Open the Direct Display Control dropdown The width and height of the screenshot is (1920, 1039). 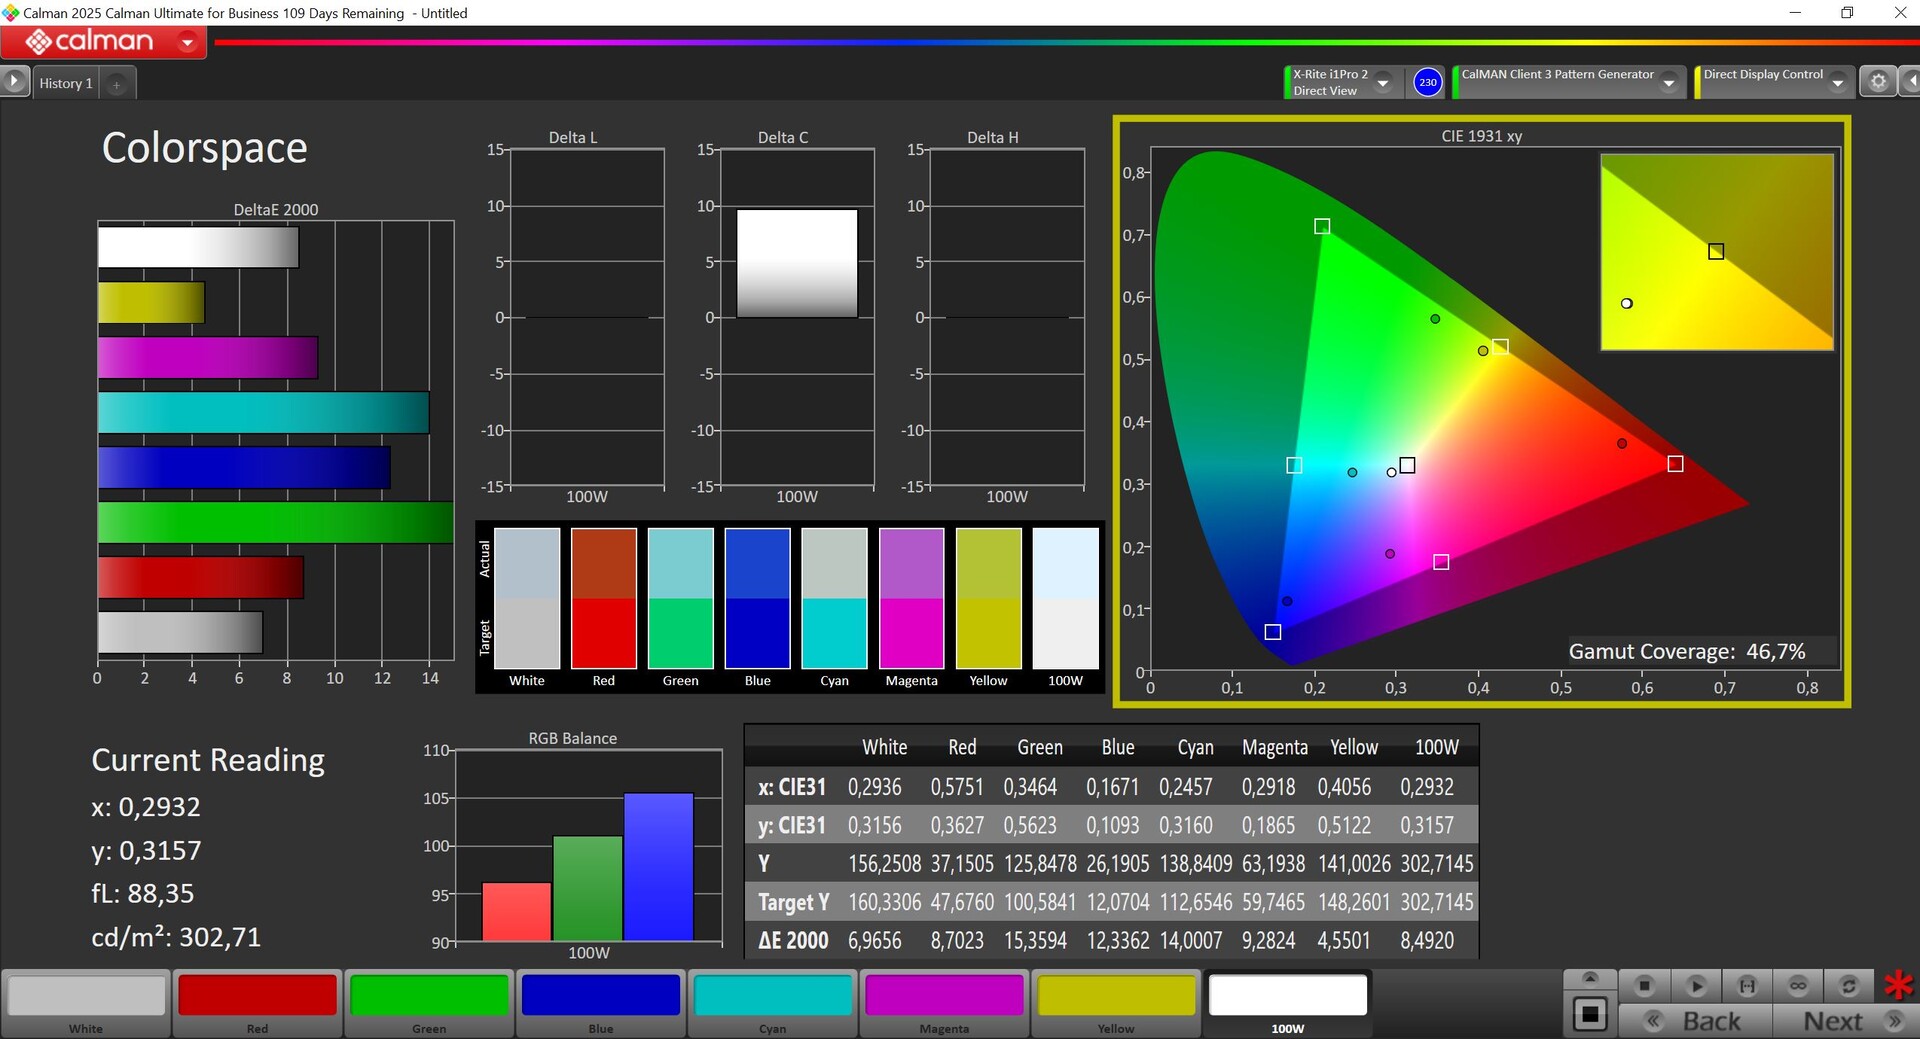[x=1837, y=83]
